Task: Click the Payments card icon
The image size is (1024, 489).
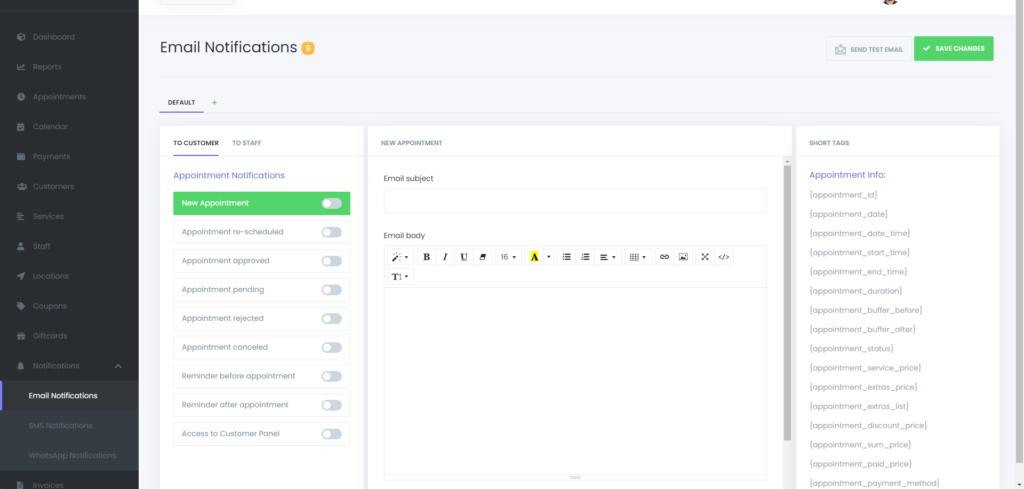Action: 21,157
